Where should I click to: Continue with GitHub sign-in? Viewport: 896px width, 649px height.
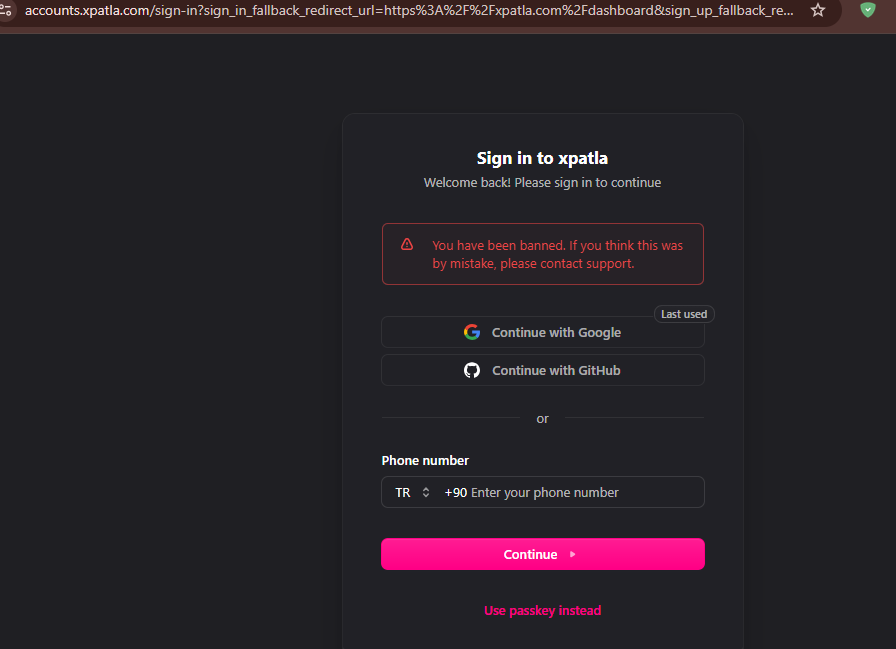(x=542, y=370)
